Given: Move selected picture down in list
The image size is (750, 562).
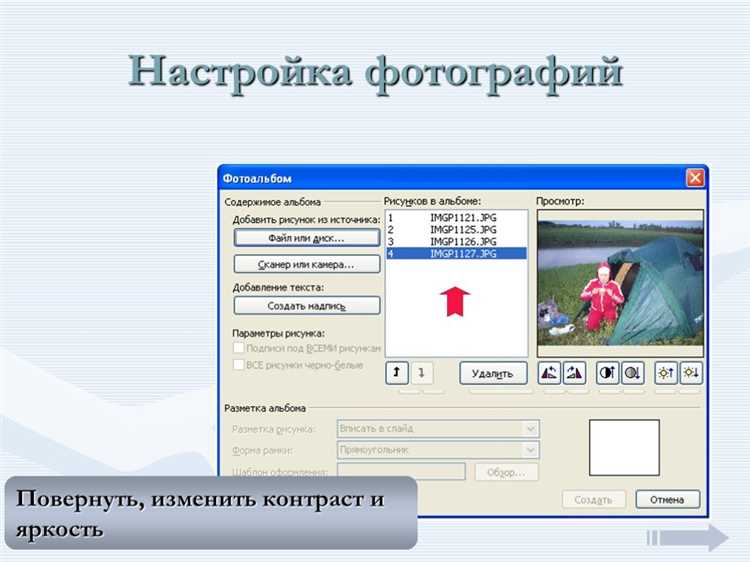Looking at the screenshot, I should pos(421,373).
